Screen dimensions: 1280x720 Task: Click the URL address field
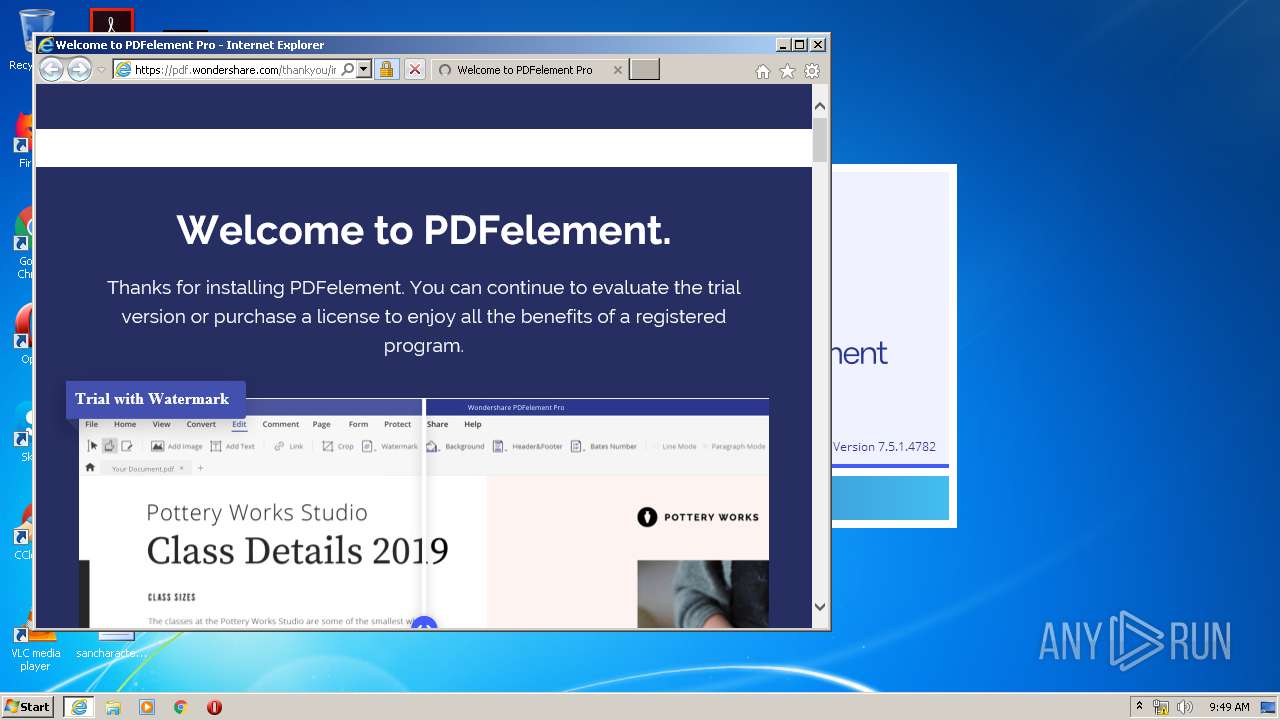(x=235, y=69)
